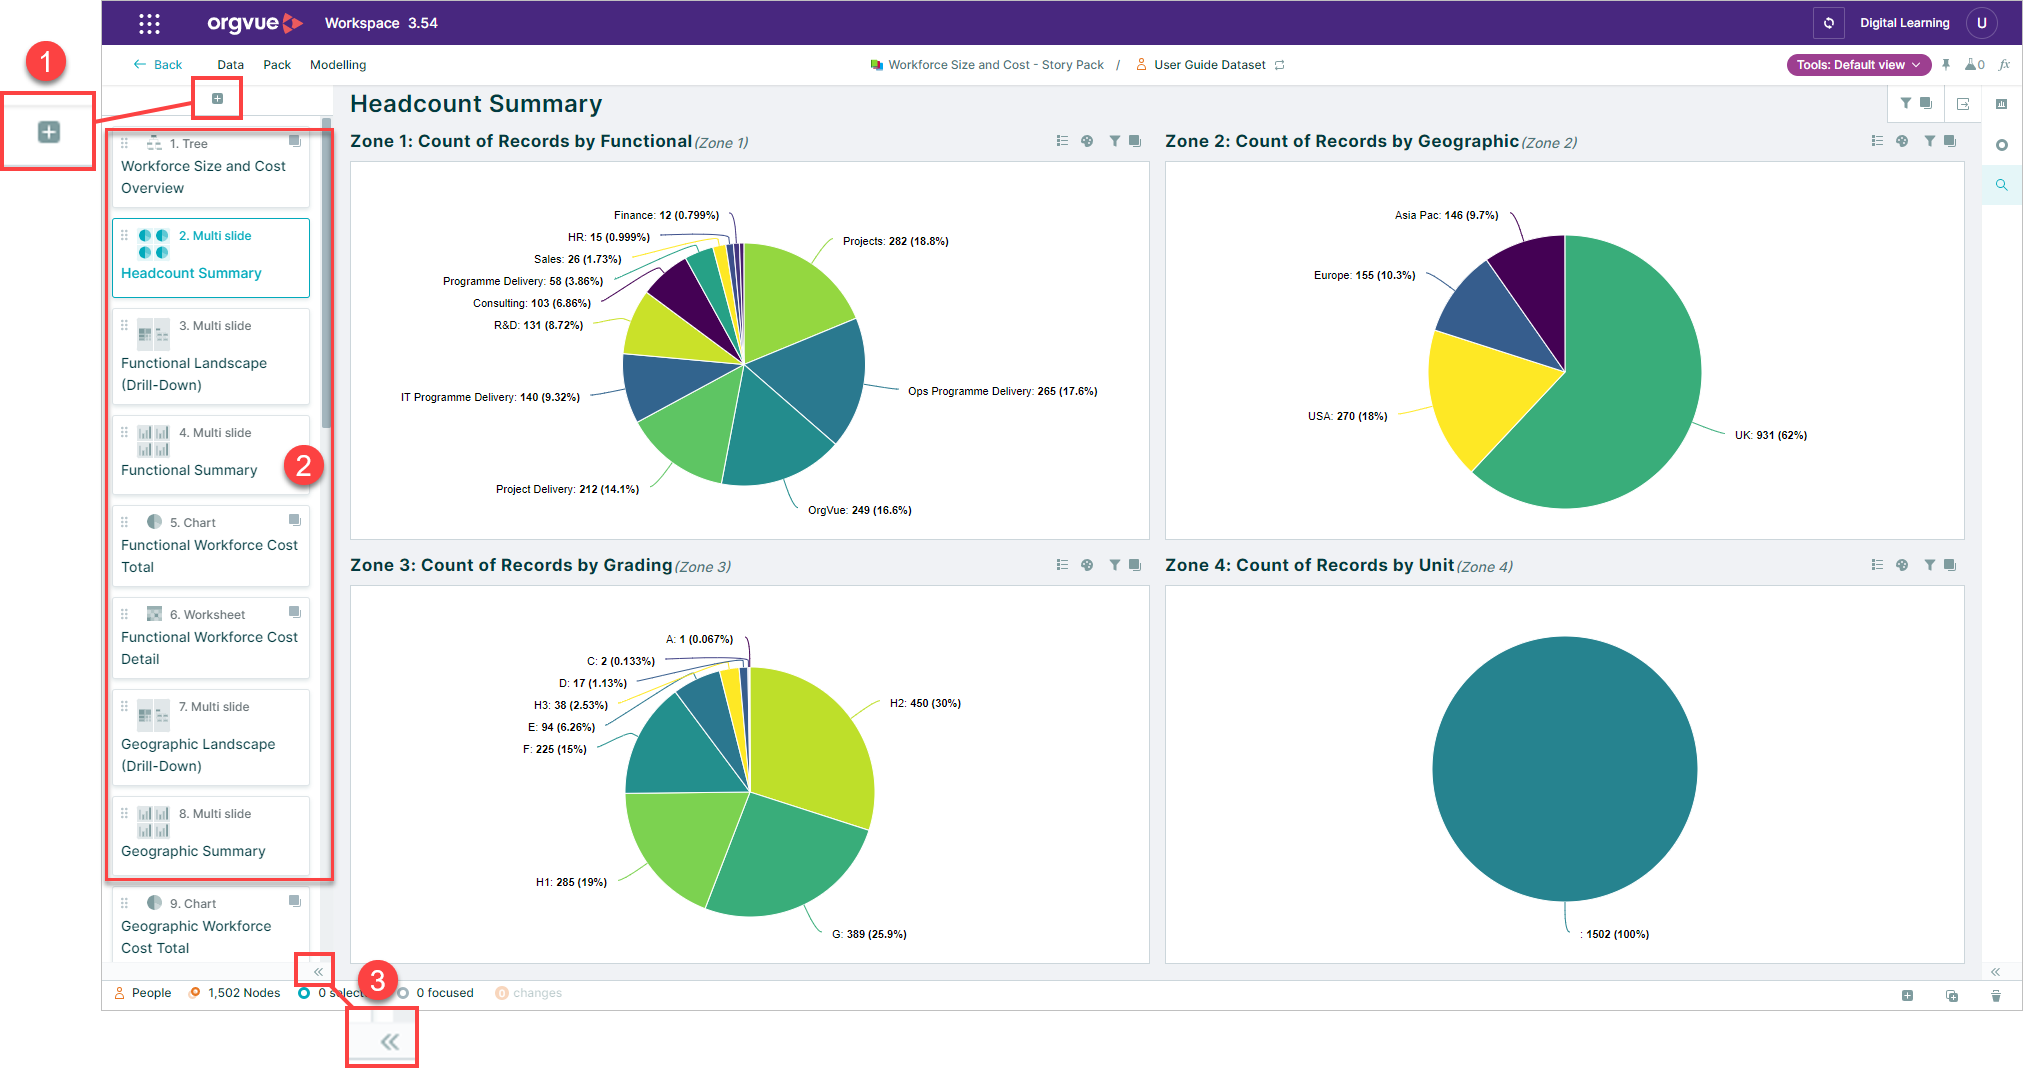The image size is (2023, 1068).
Task: Click the Zone 3 filter funnel icon
Action: [x=1115, y=565]
